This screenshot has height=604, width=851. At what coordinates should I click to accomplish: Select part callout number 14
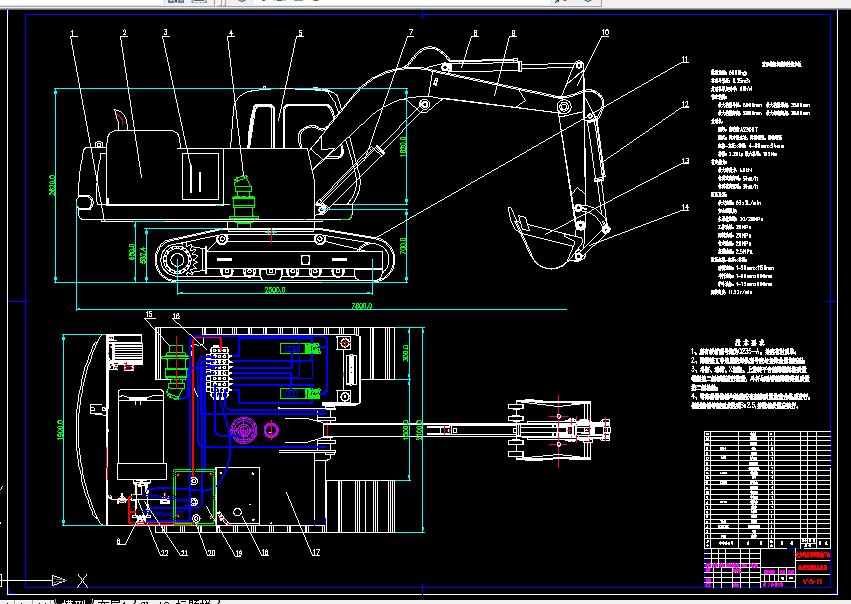(685, 207)
